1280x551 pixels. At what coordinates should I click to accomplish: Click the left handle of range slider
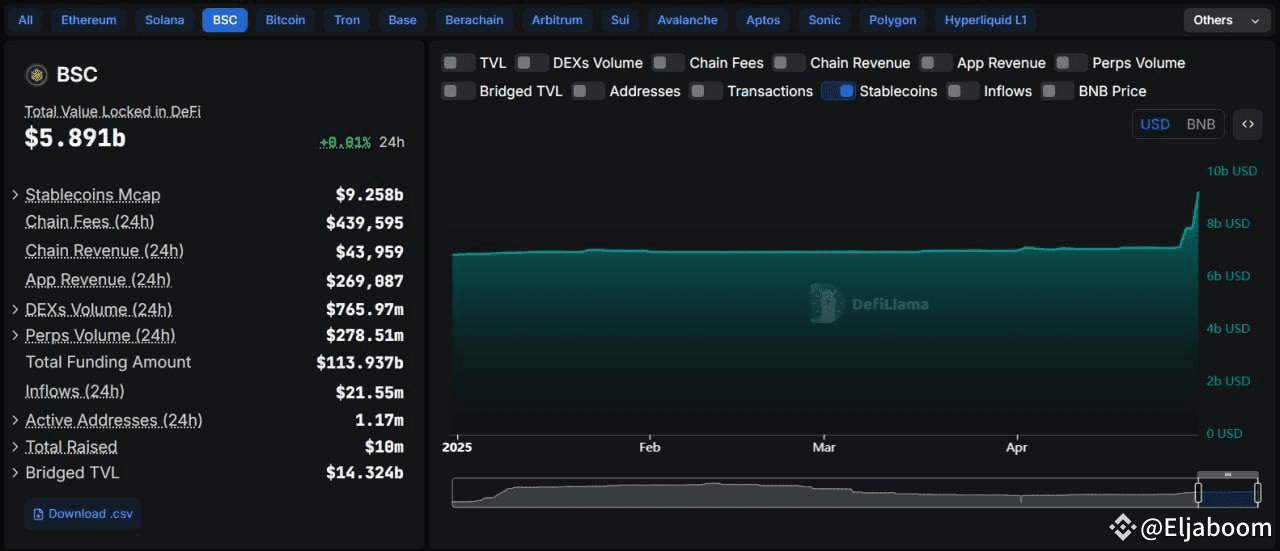point(1198,492)
